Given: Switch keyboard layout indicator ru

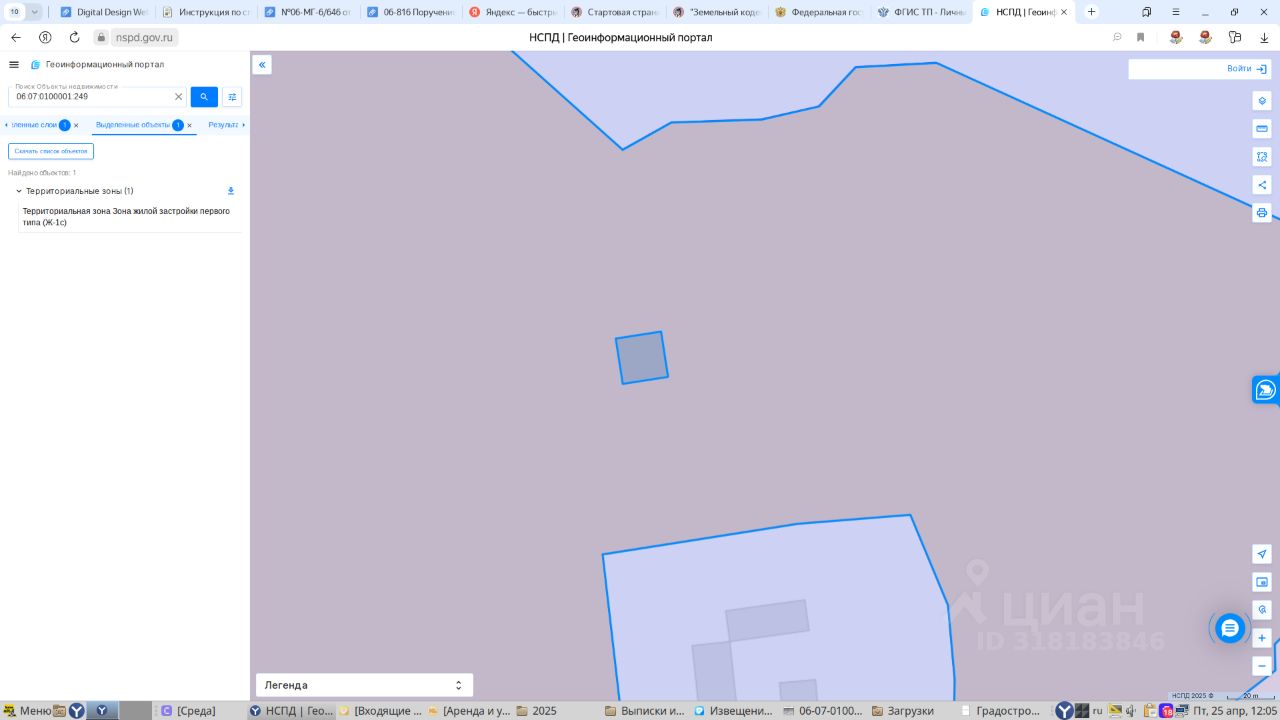Looking at the screenshot, I should pyautogui.click(x=1097, y=711).
